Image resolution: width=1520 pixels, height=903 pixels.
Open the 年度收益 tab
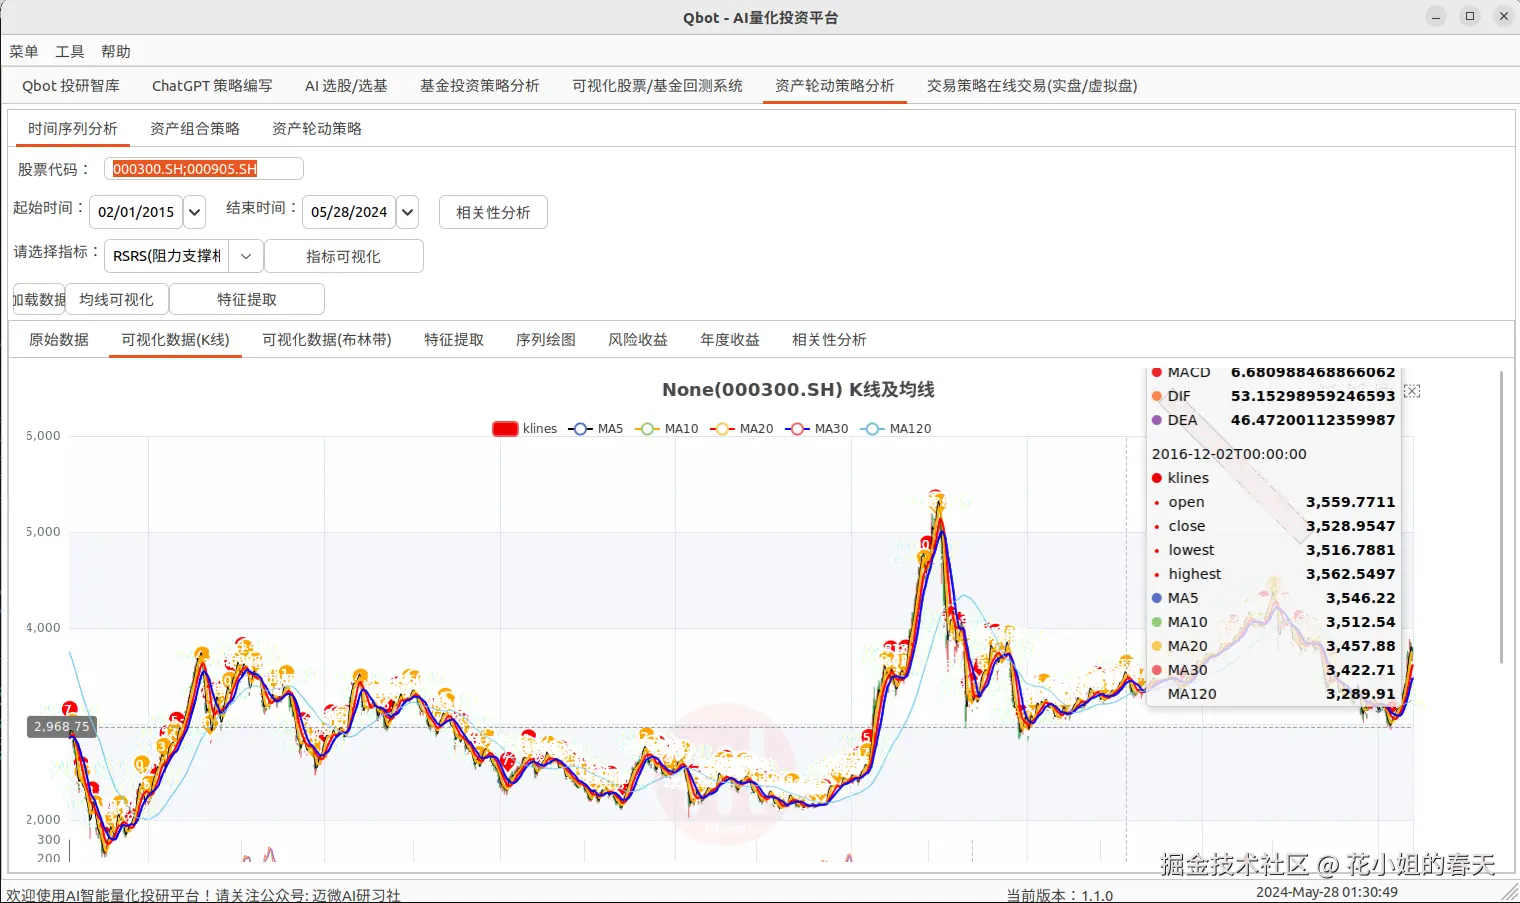[x=730, y=340]
